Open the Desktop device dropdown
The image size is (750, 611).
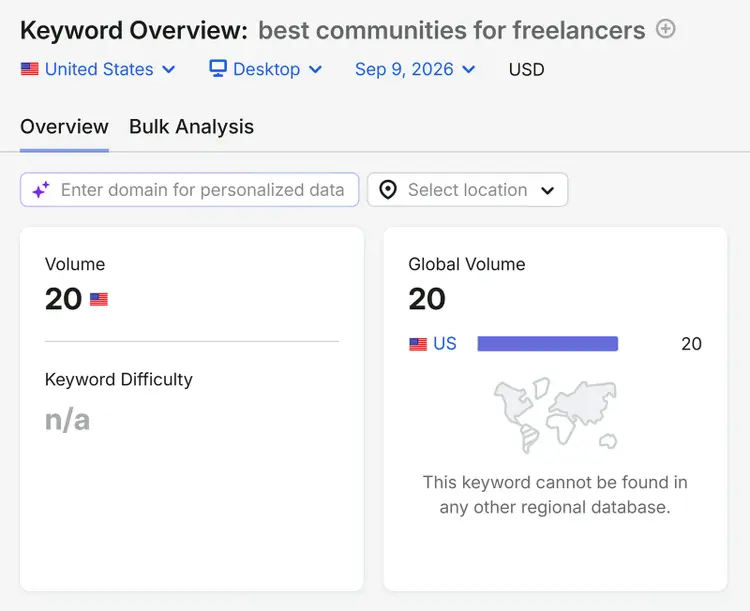(x=265, y=69)
